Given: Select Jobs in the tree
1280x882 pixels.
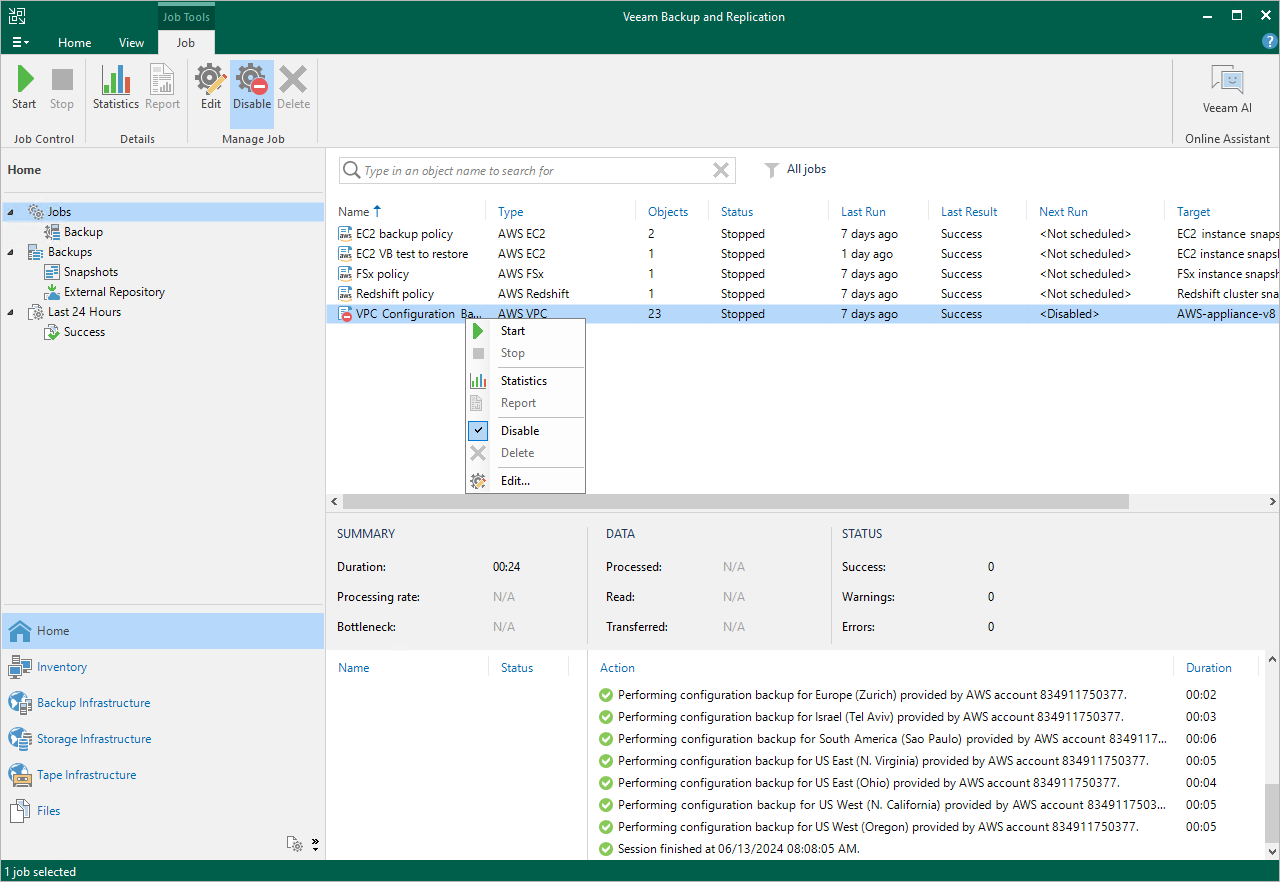Looking at the screenshot, I should pos(59,212).
